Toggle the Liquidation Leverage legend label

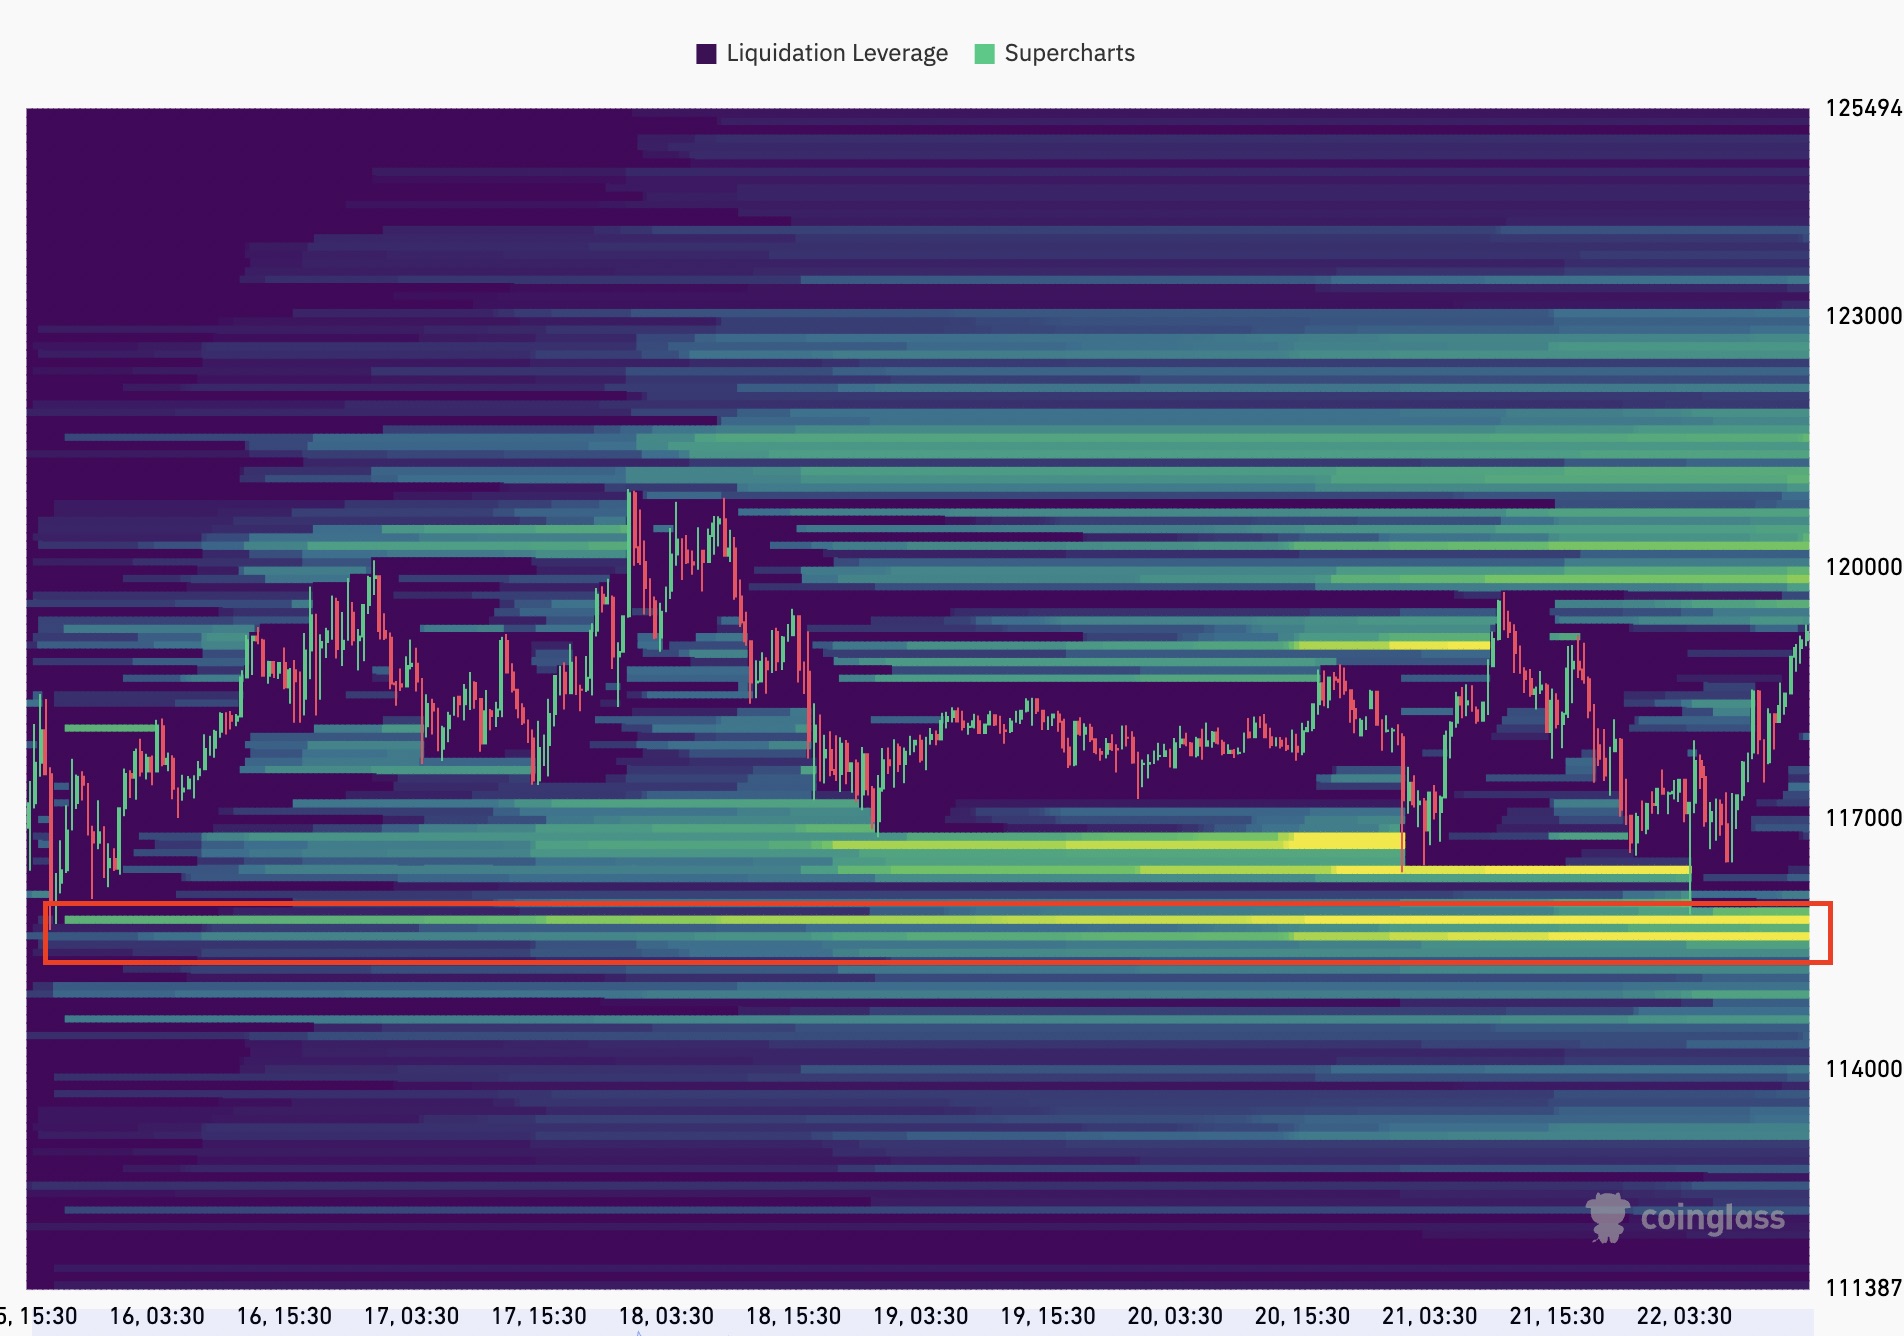(x=836, y=54)
